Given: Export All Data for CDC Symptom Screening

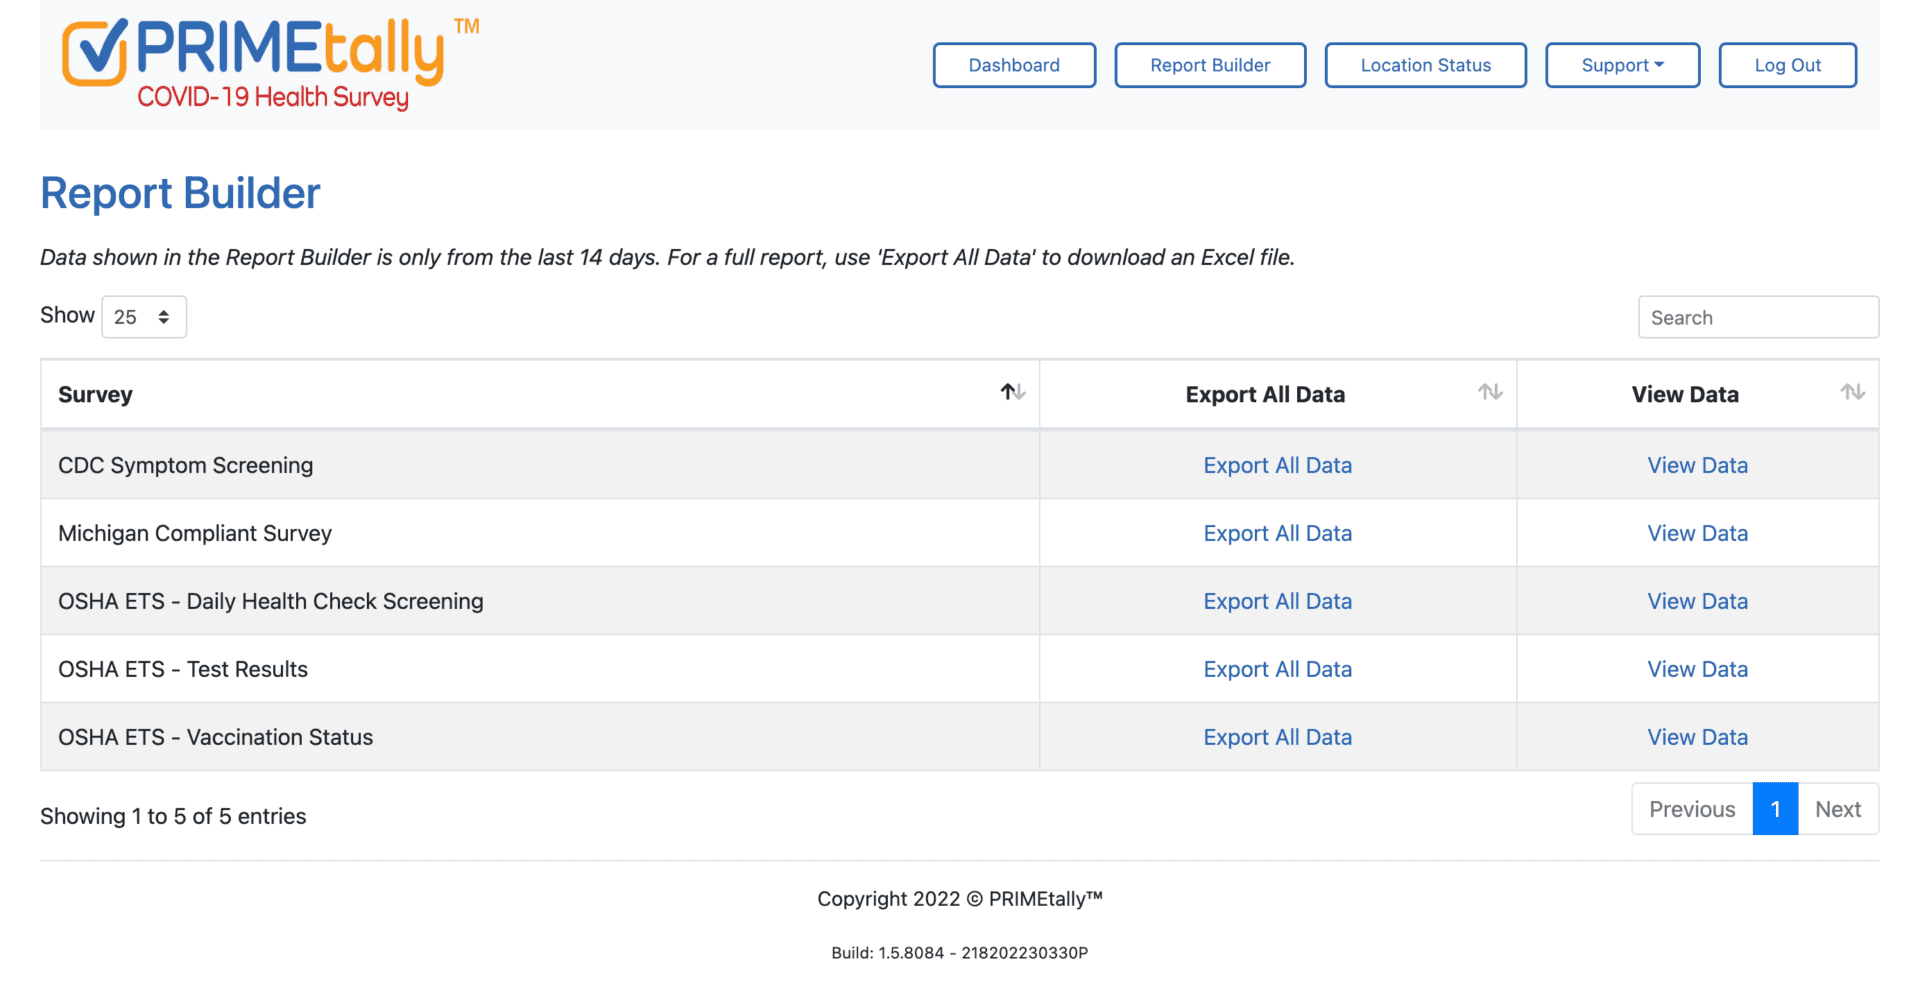Looking at the screenshot, I should click(x=1277, y=465).
